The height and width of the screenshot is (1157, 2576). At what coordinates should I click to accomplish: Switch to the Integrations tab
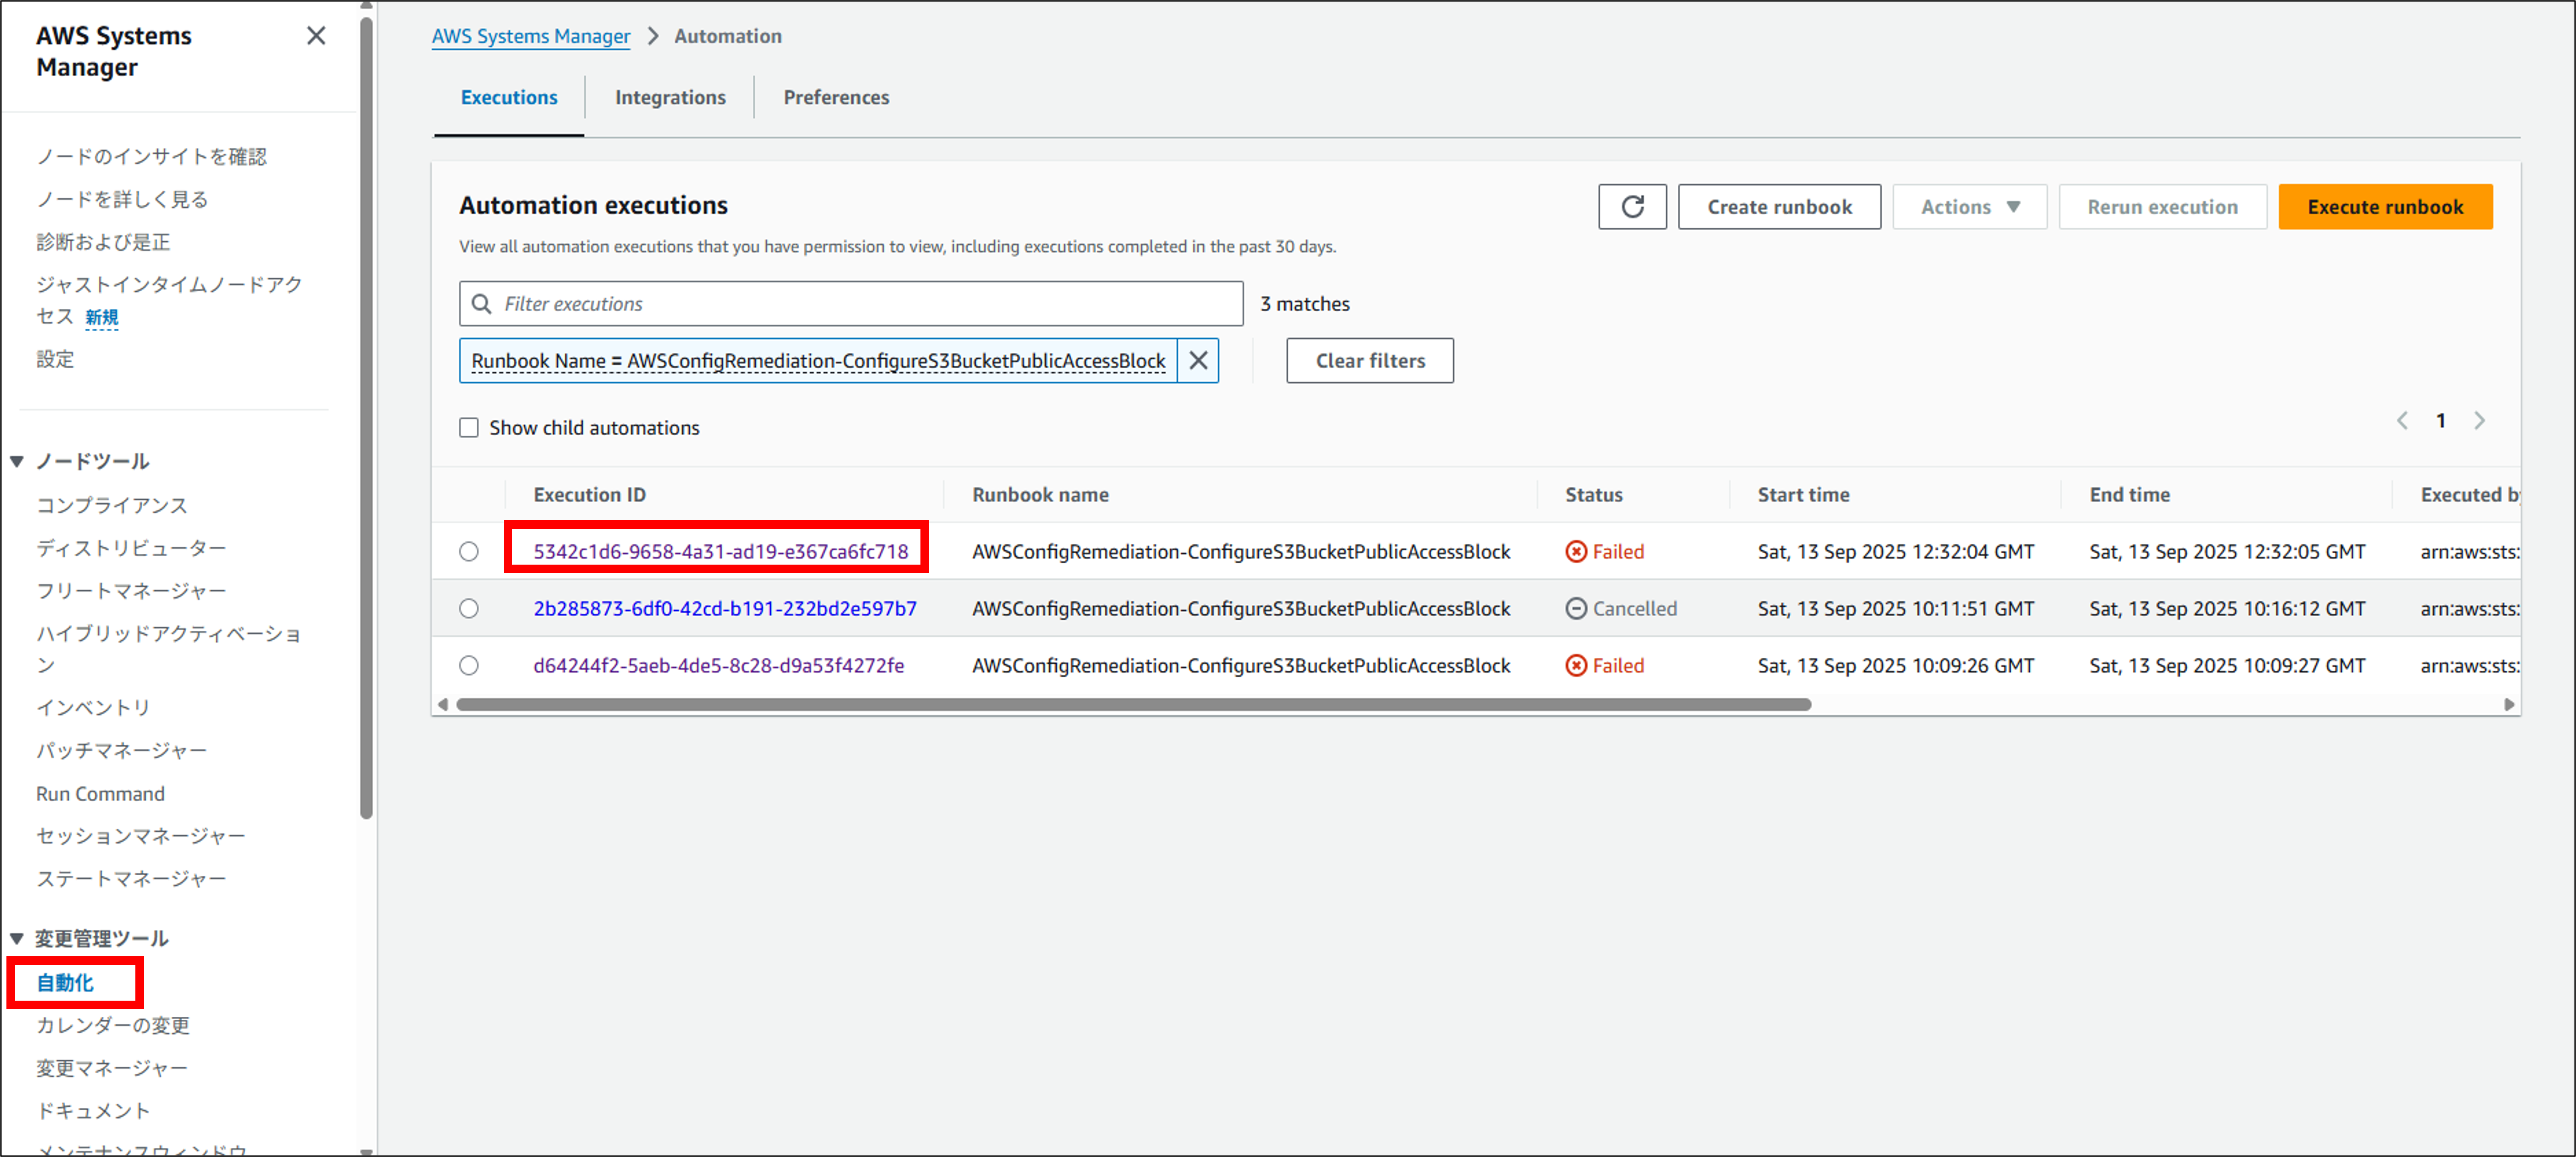(x=670, y=97)
